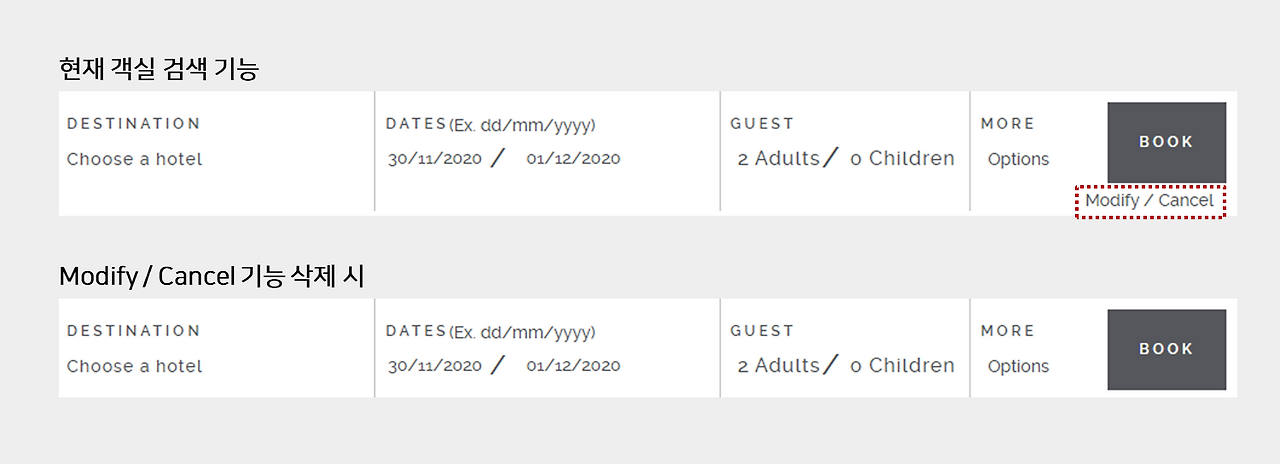Select check-out date 01/12/2020 in 현재 객실 검색 bar

(573, 159)
